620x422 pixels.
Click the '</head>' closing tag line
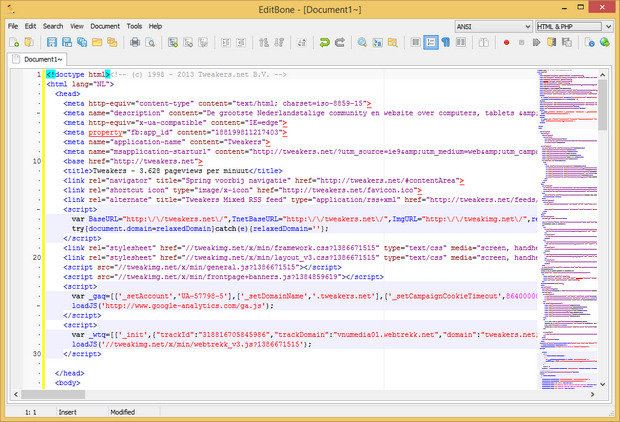pos(70,373)
